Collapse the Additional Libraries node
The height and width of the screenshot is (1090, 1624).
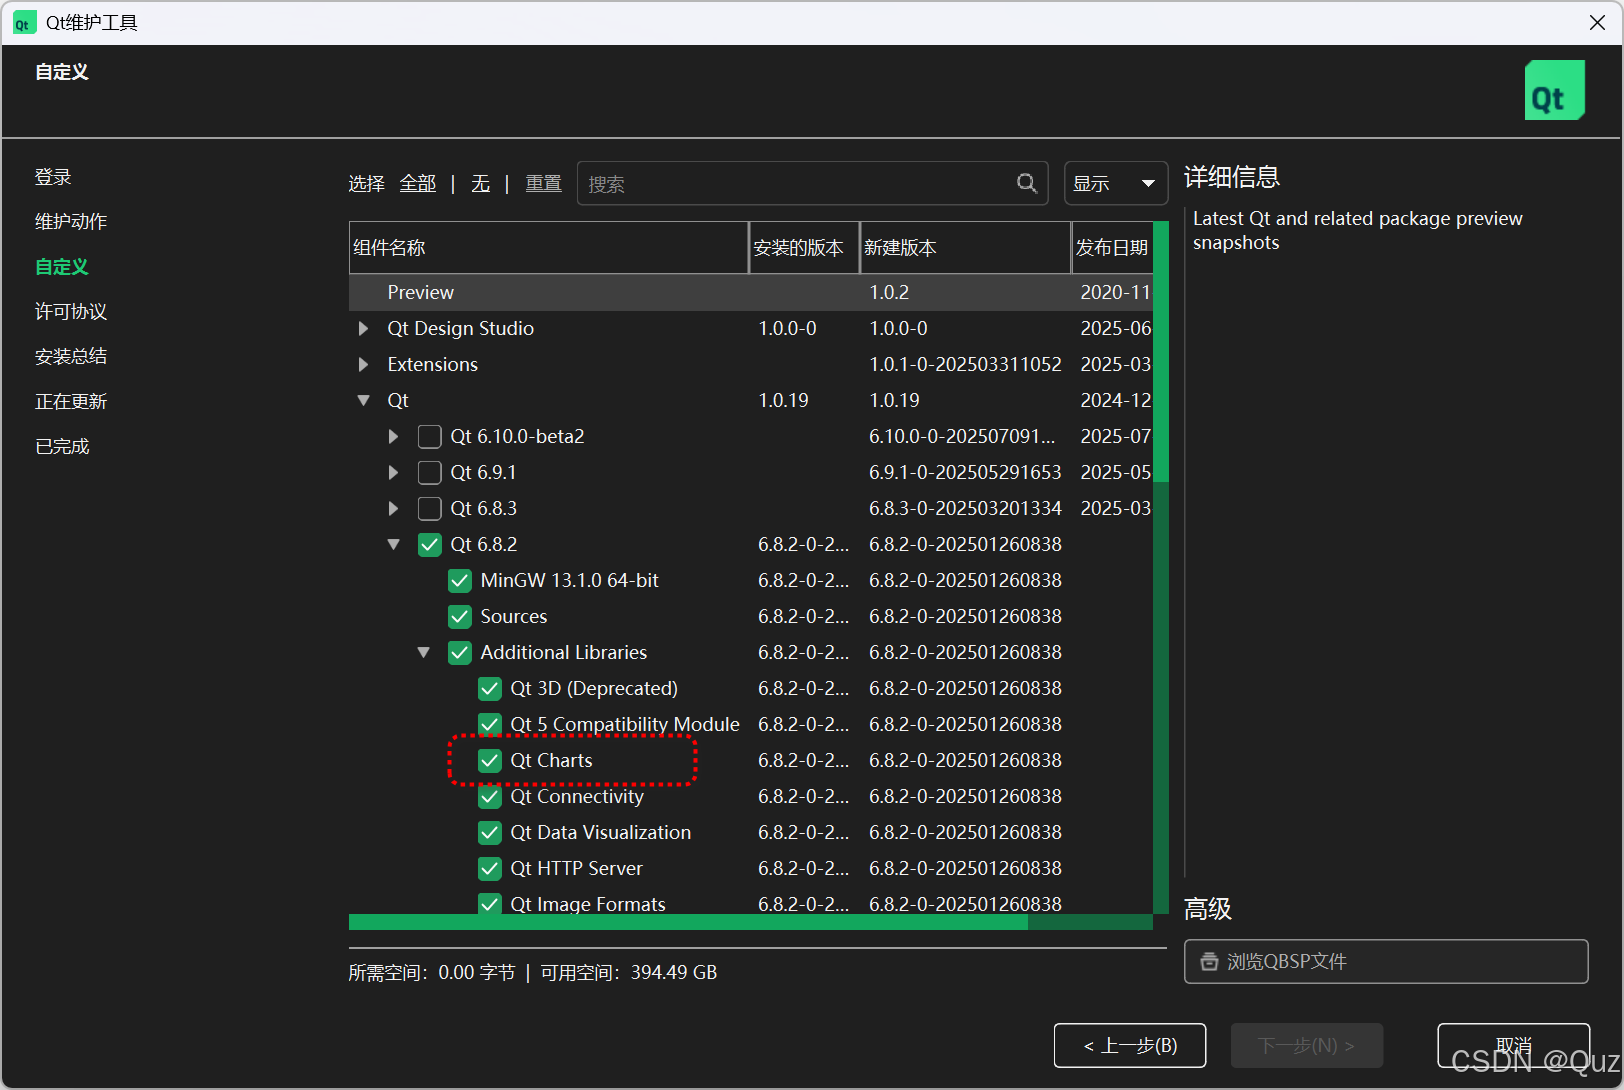click(x=423, y=652)
